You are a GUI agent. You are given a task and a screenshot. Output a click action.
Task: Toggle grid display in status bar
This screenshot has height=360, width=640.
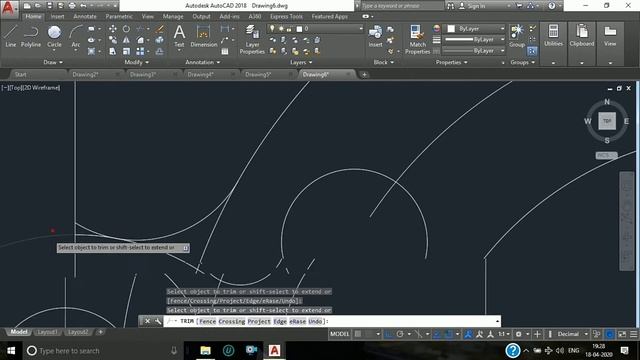[x=358, y=334]
